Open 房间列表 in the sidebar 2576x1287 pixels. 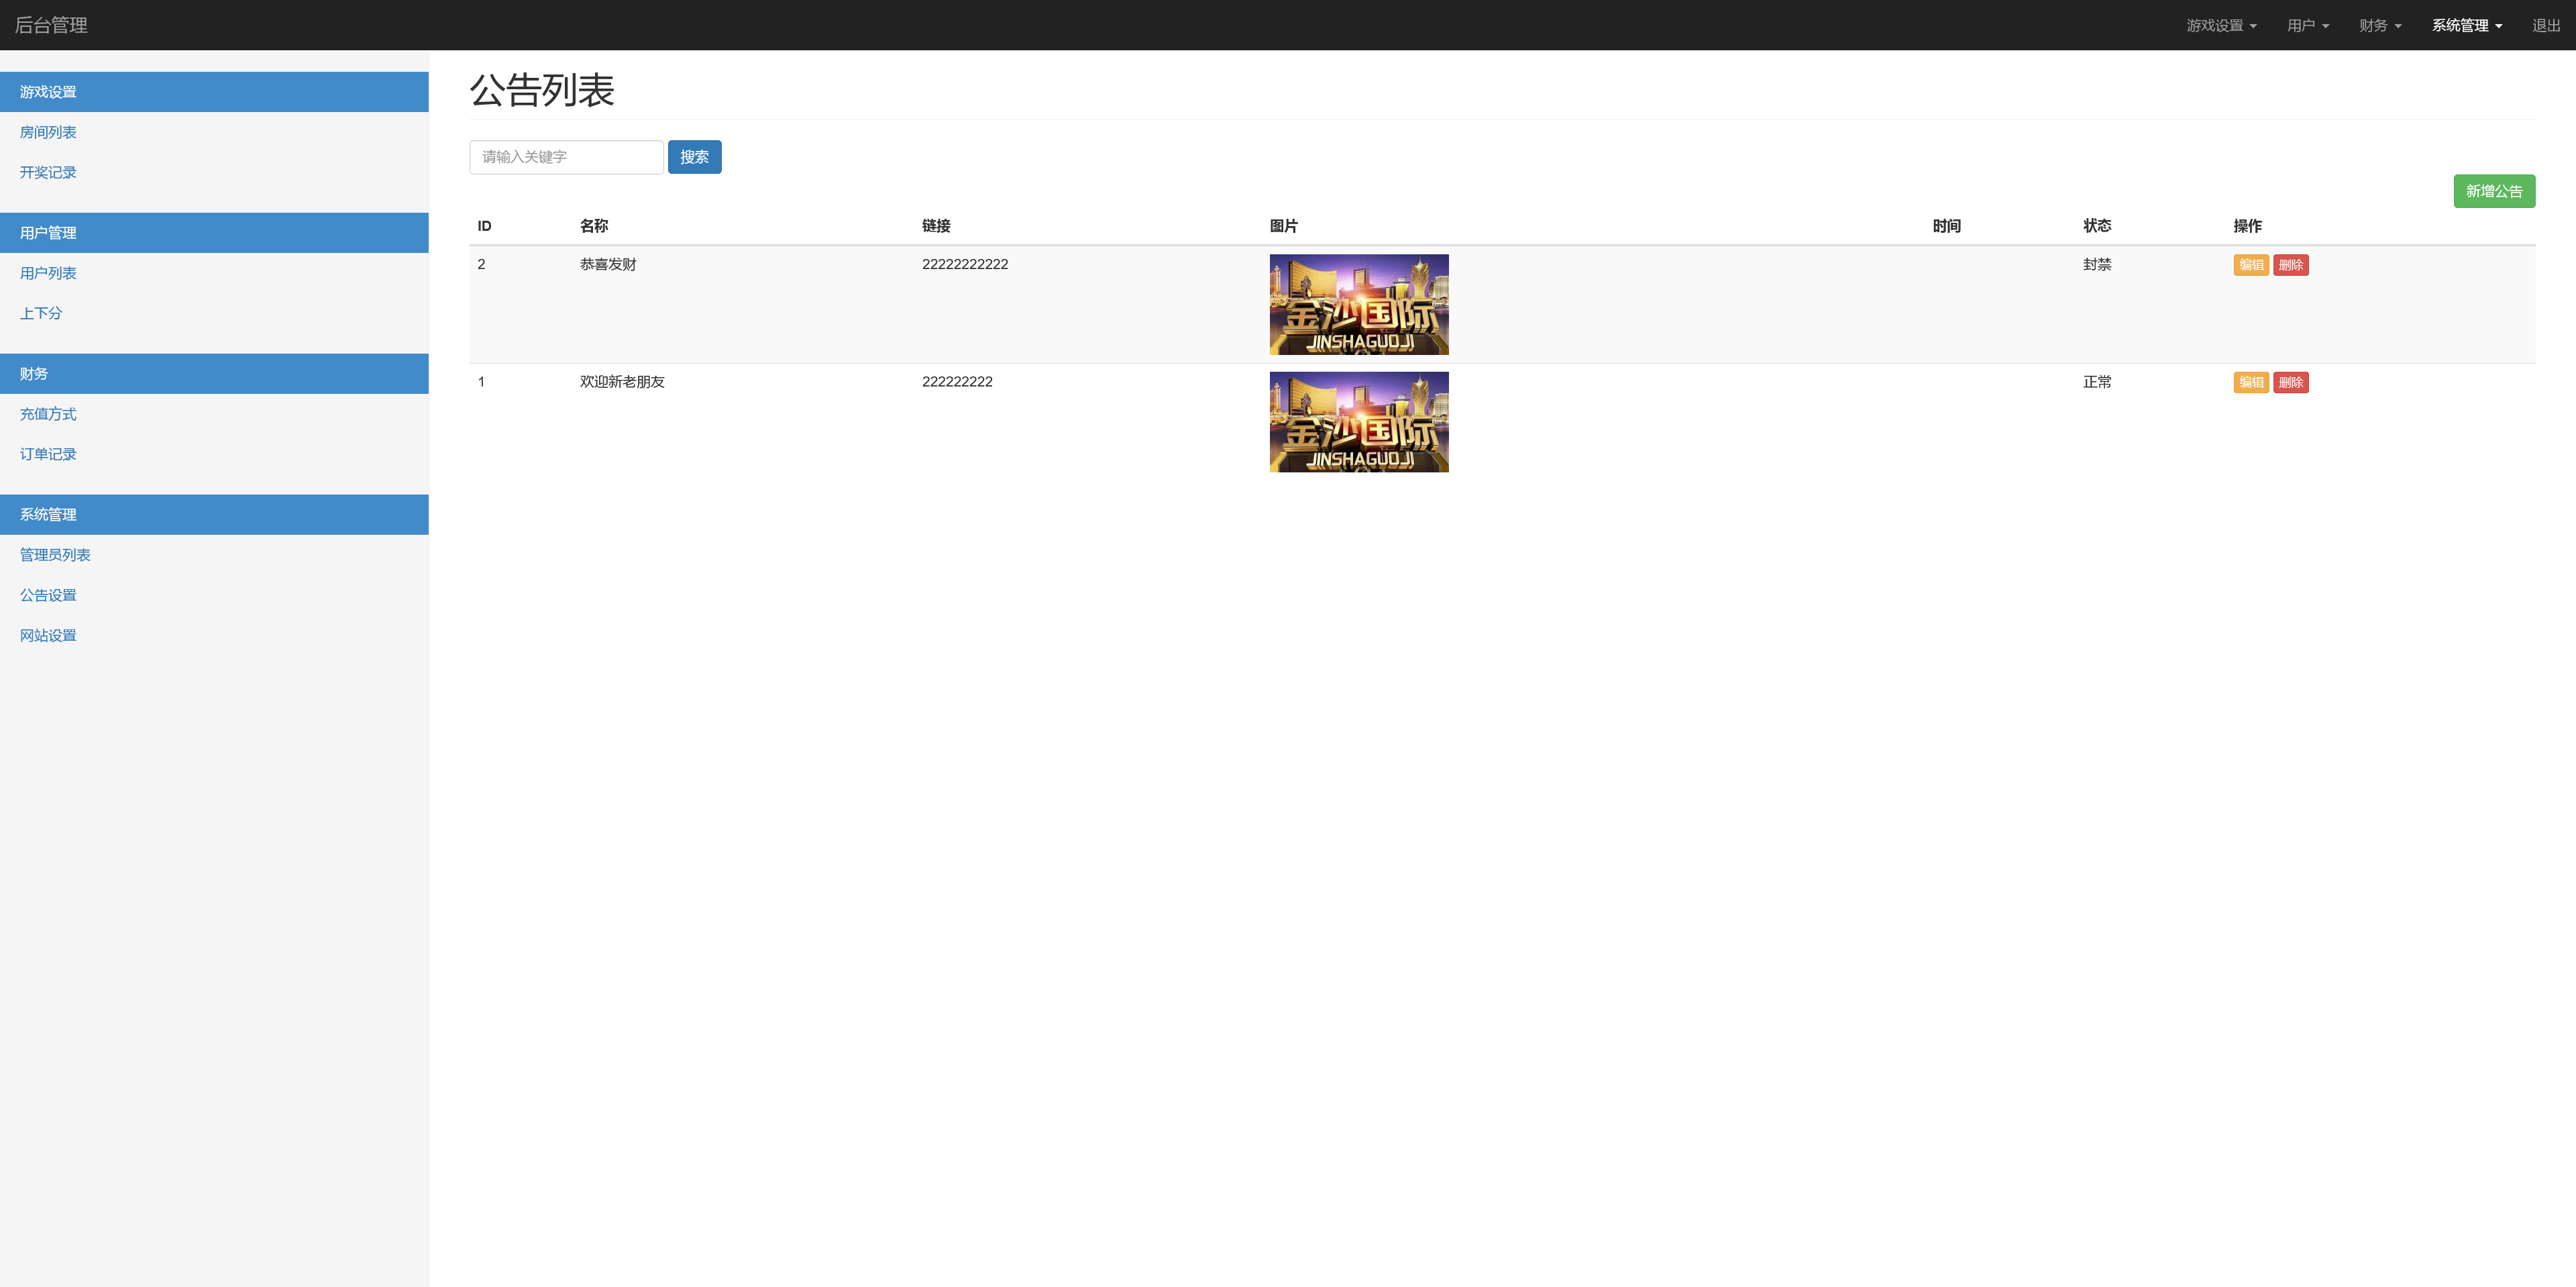[x=48, y=132]
